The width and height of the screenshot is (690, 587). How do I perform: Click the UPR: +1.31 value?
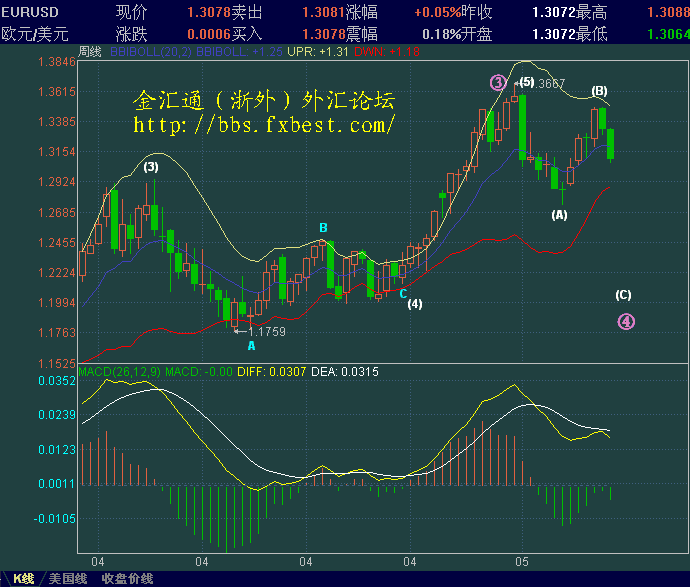click(x=318, y=52)
